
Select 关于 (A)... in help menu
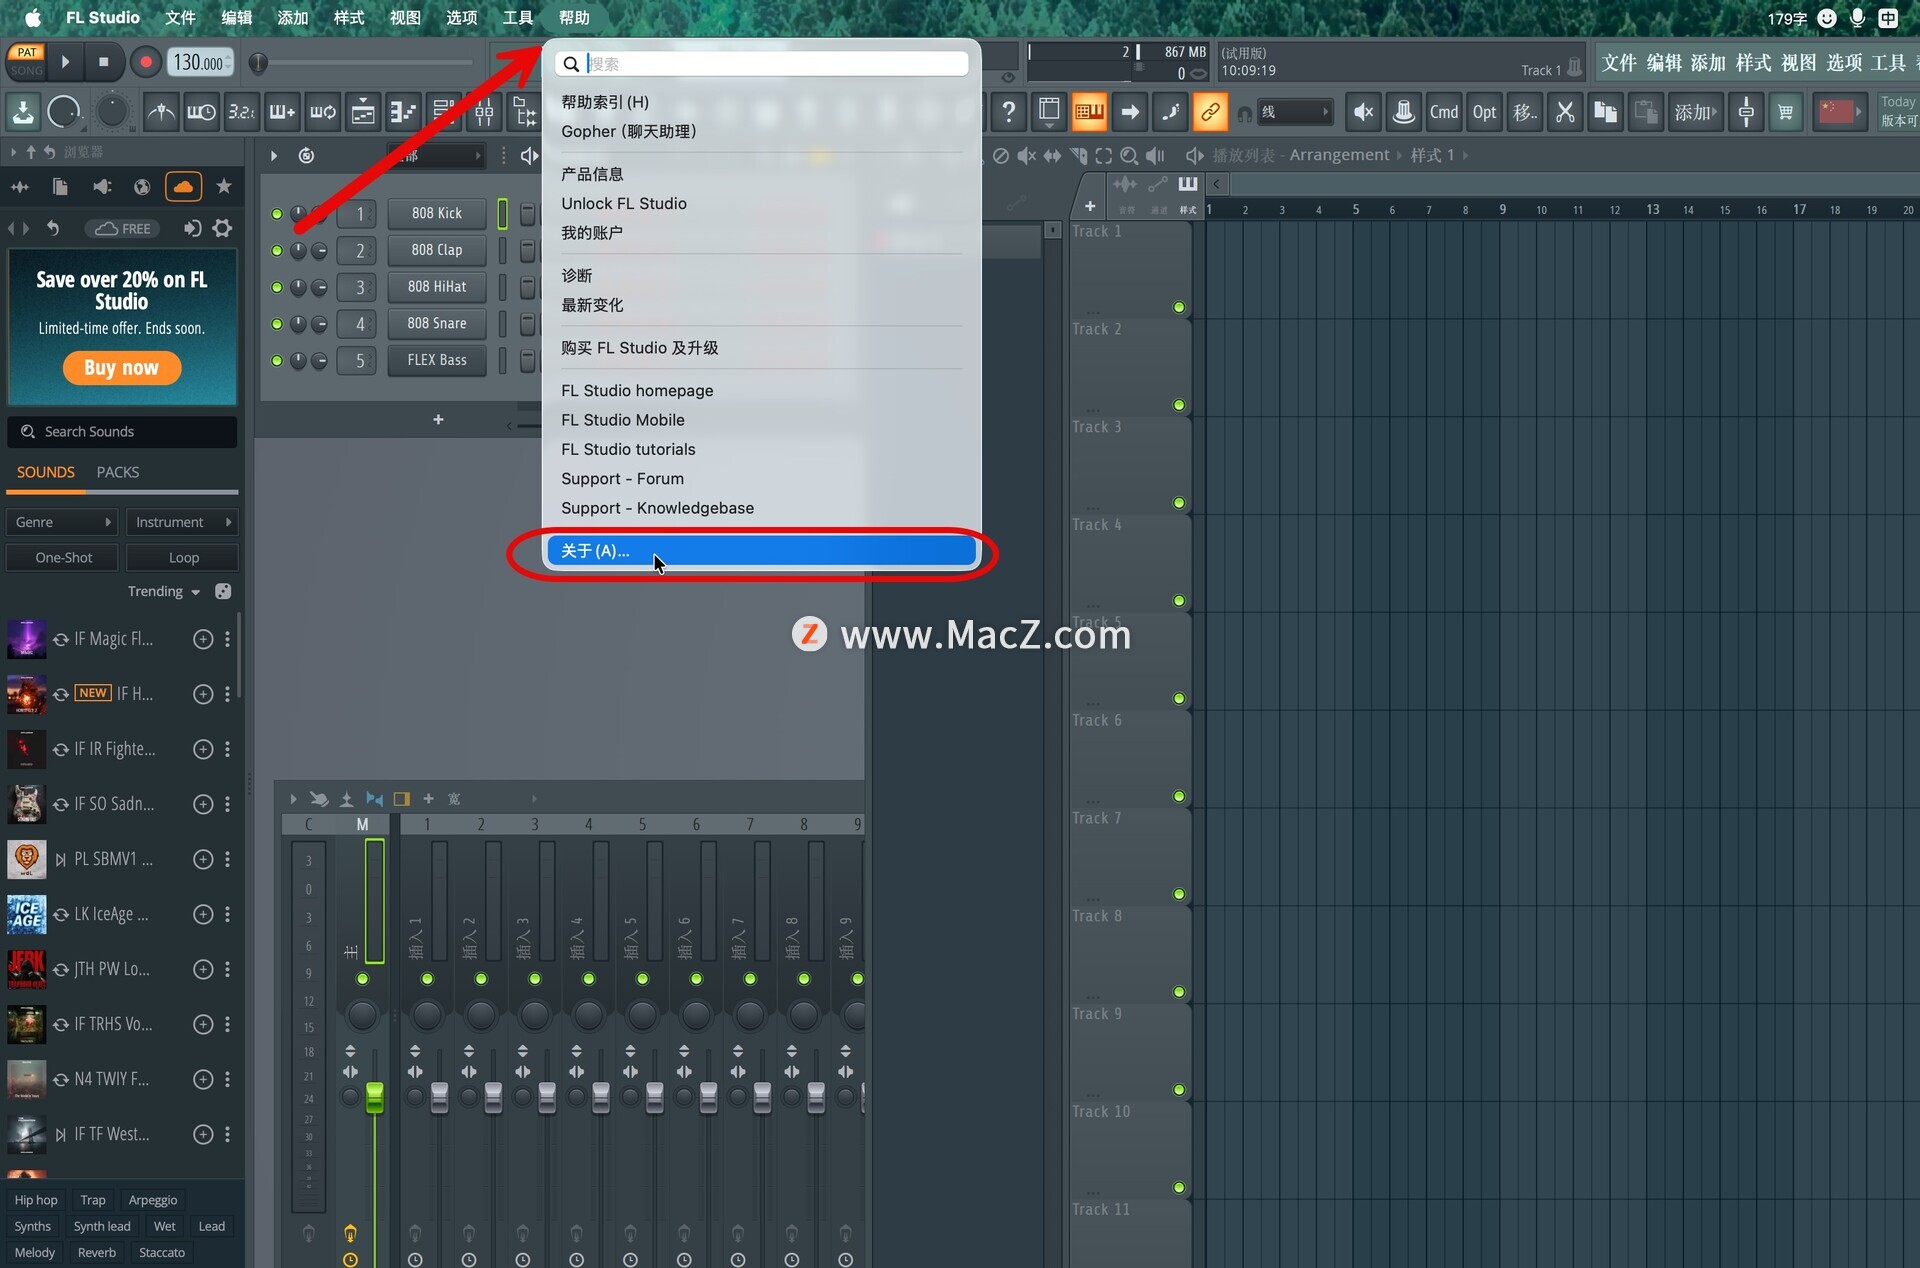click(x=762, y=551)
